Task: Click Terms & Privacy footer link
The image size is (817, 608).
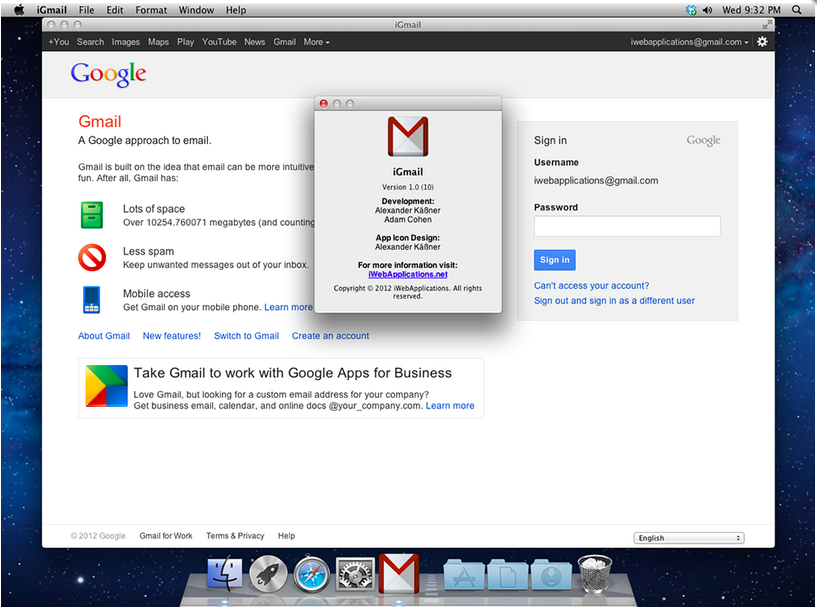Action: (x=235, y=536)
